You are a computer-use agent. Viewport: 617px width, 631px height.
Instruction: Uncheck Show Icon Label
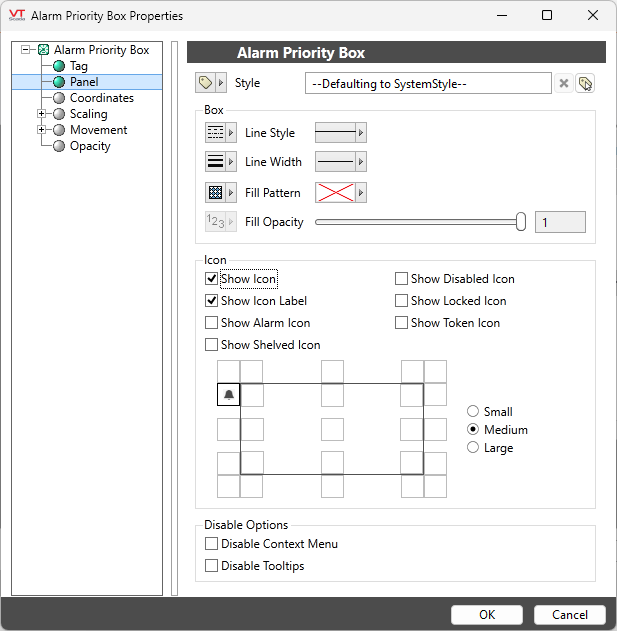tap(211, 301)
